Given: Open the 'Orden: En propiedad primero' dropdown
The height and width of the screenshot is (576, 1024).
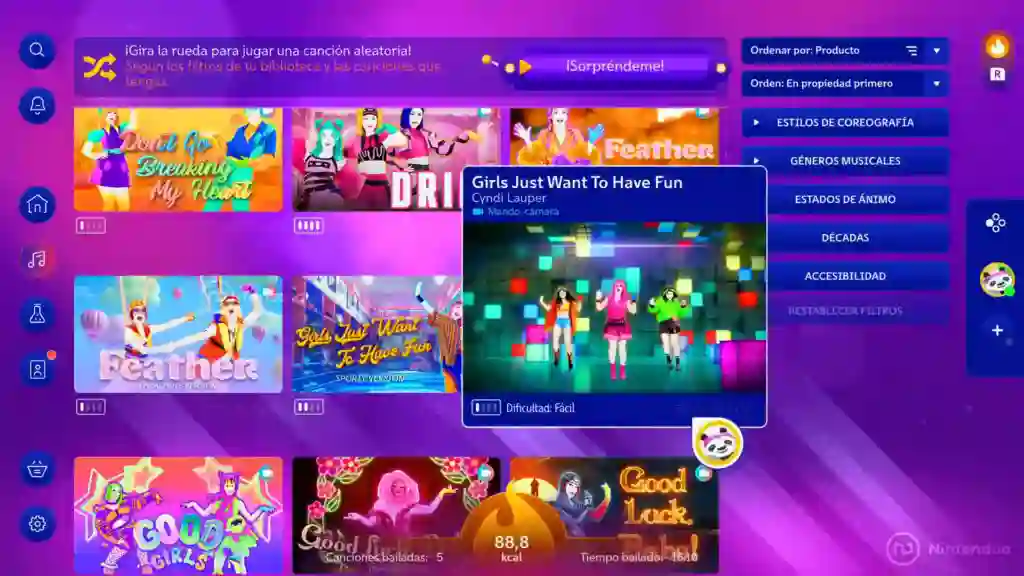Looking at the screenshot, I should click(845, 84).
